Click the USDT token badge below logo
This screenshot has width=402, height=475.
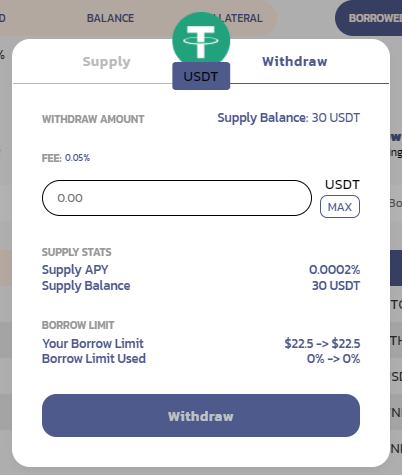201,76
